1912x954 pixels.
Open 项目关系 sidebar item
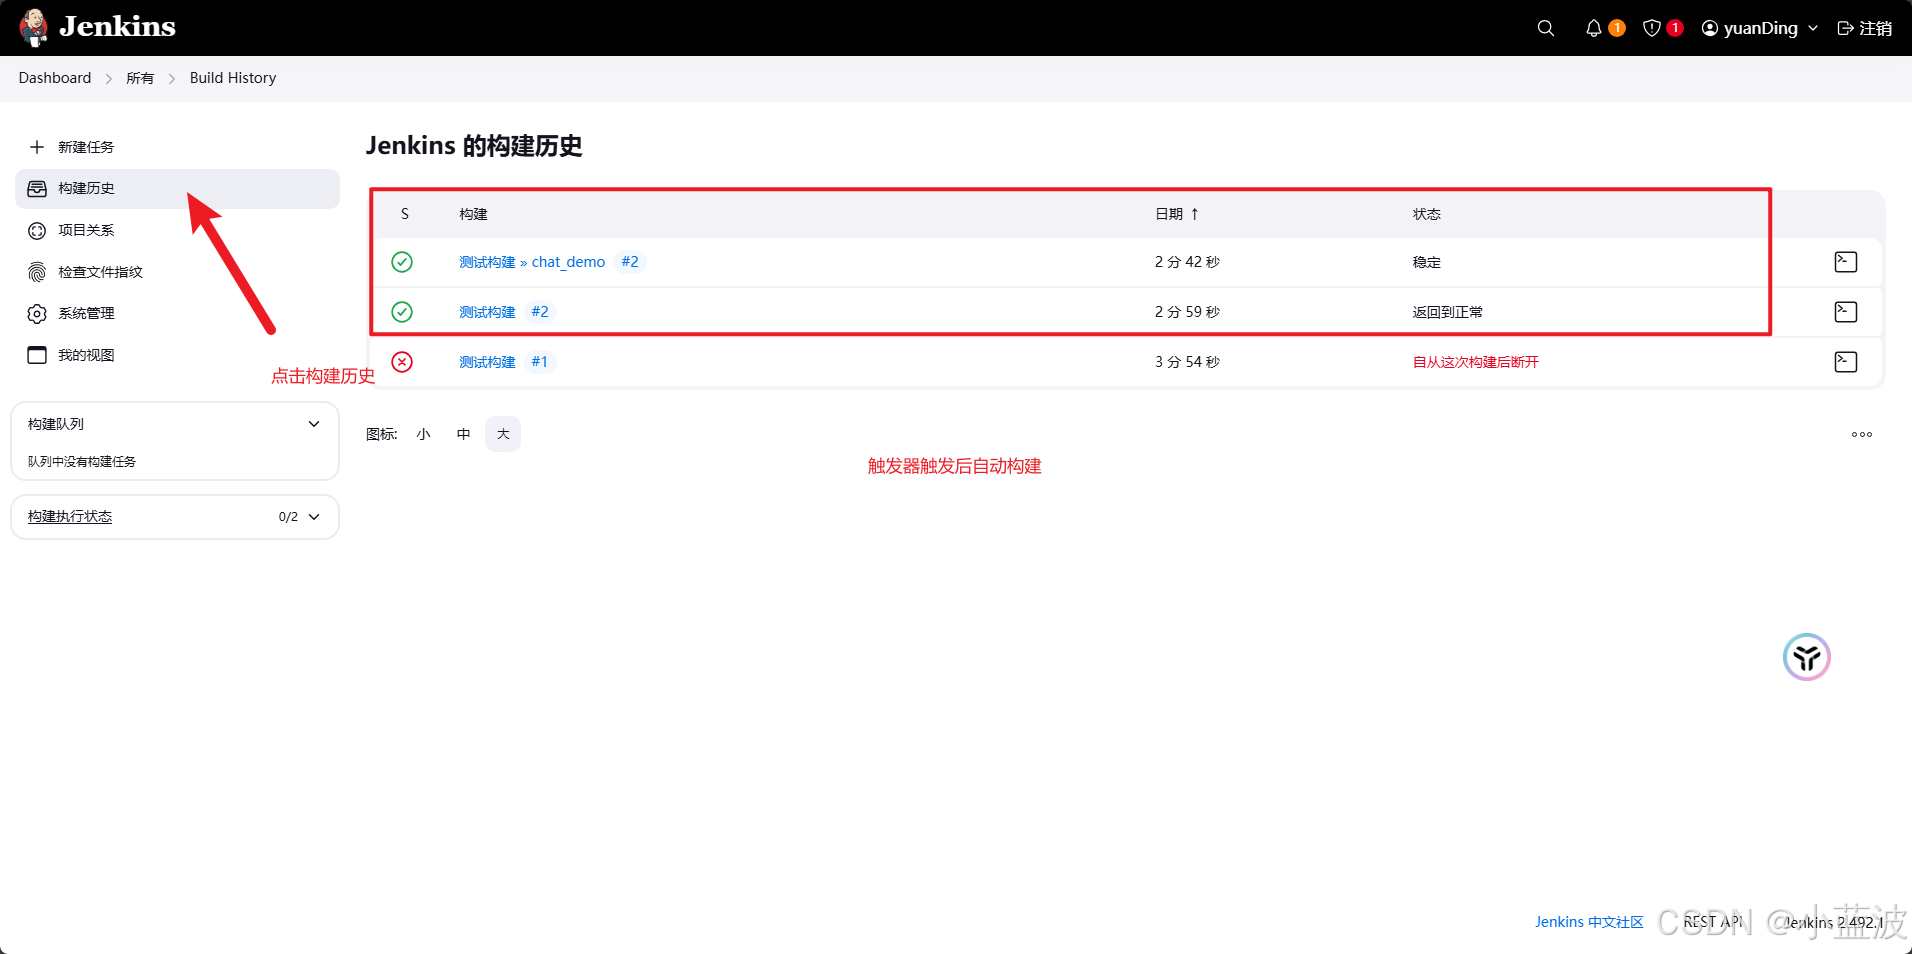[x=177, y=230]
